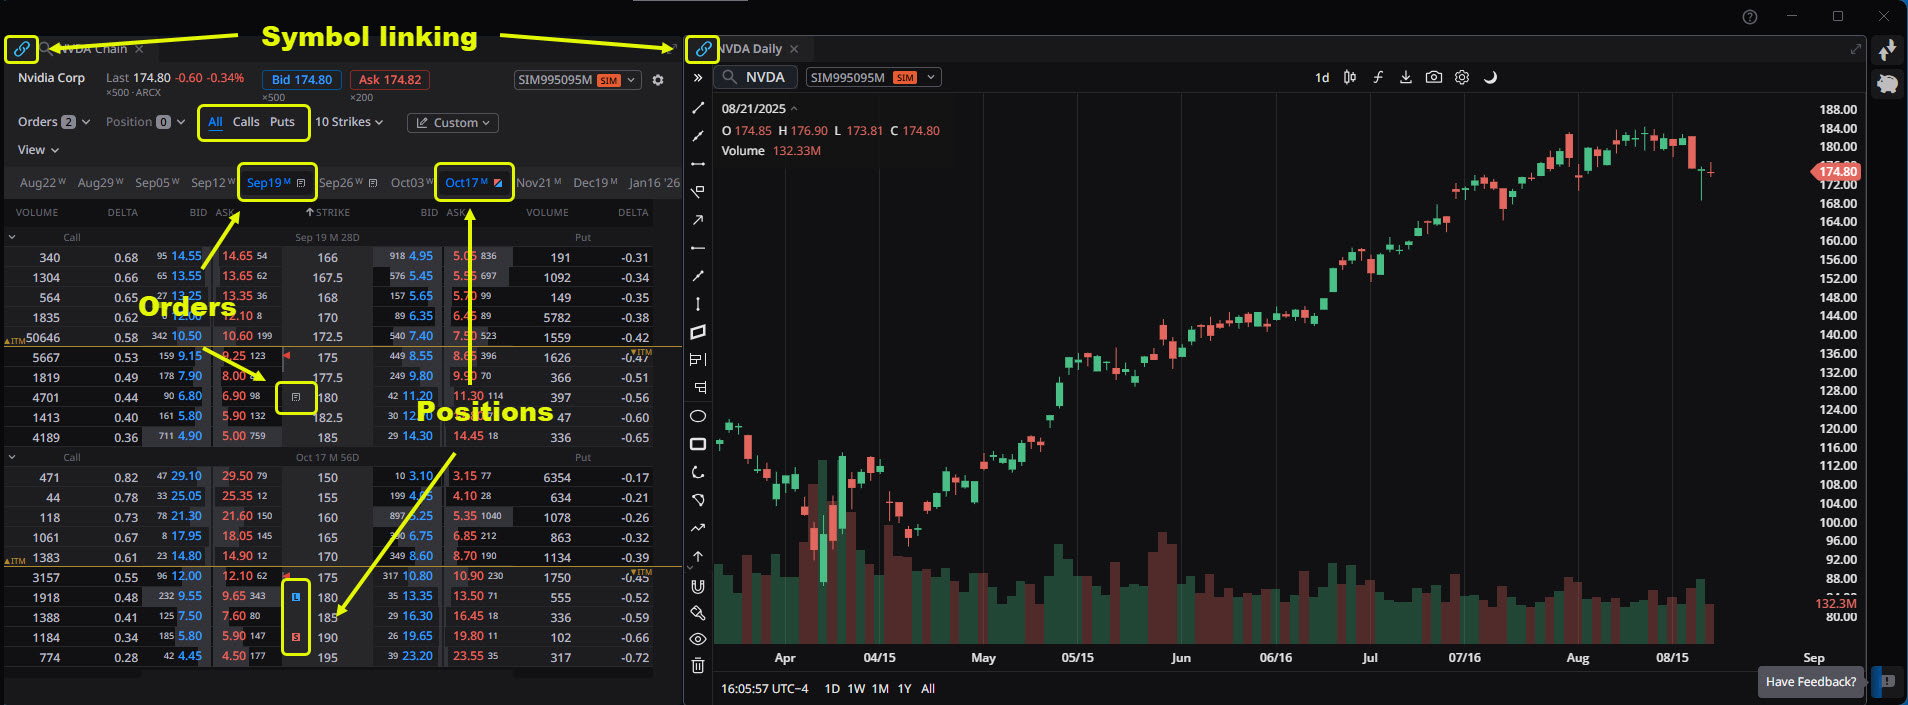Expand the Orders dropdown
Viewport: 1908px width, 705px height.
(54, 122)
